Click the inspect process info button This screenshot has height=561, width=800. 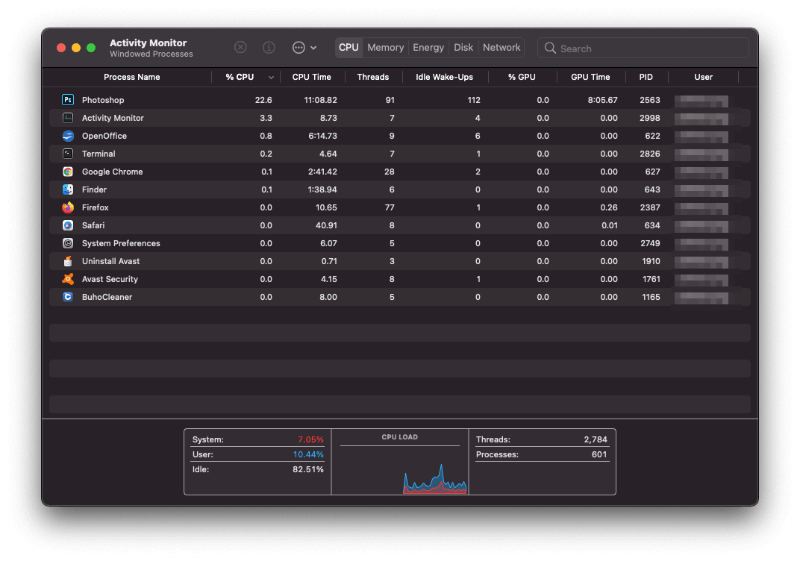point(269,47)
